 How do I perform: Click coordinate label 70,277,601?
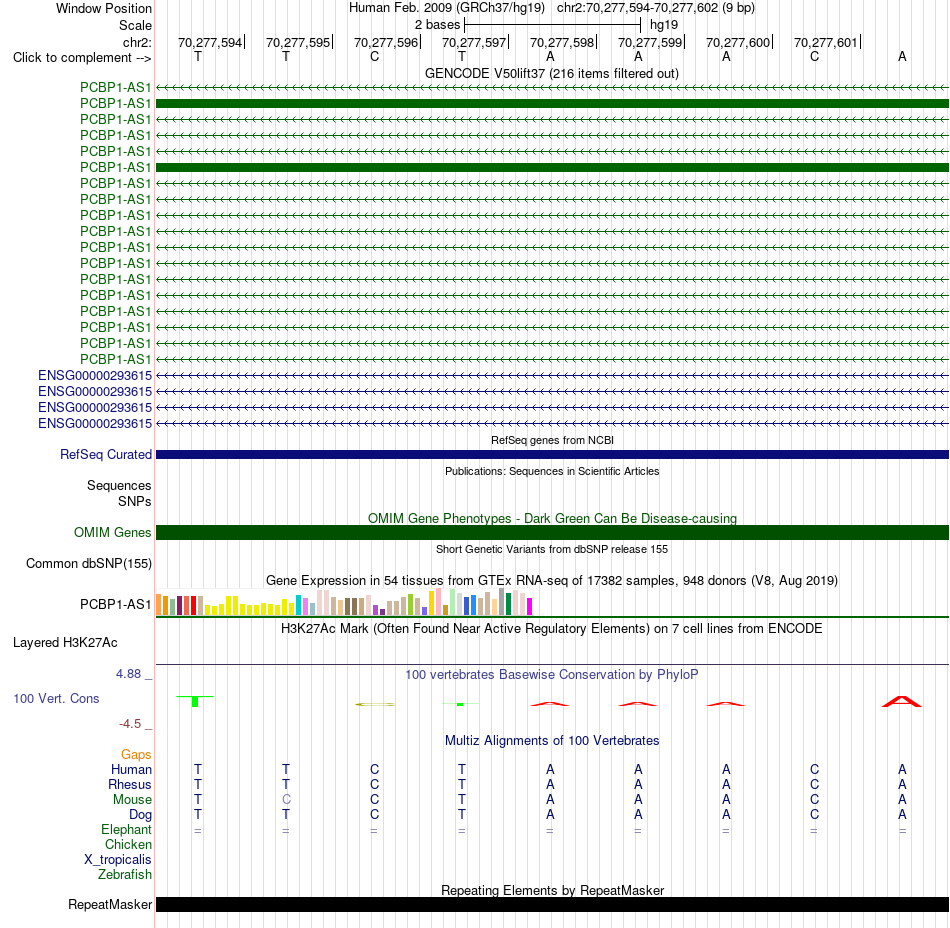tap(826, 42)
